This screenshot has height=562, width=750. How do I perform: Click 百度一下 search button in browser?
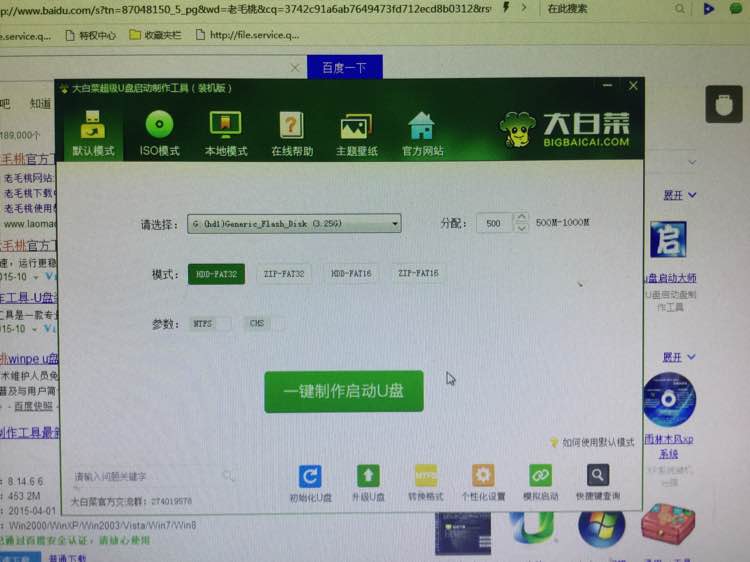click(344, 67)
